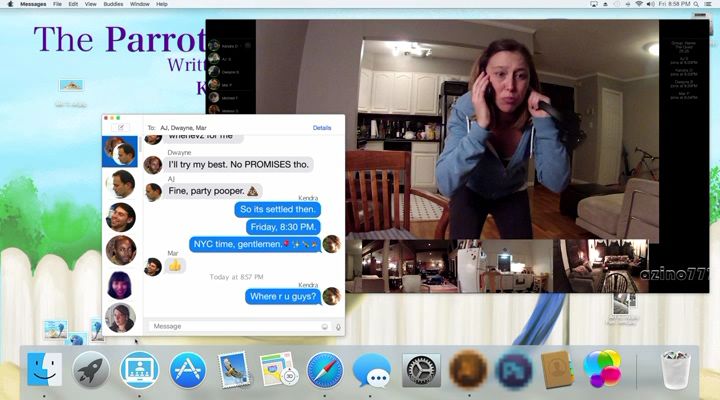Click the emoji picker in message field
Image resolution: width=720 pixels, height=400 pixels.
[324, 326]
